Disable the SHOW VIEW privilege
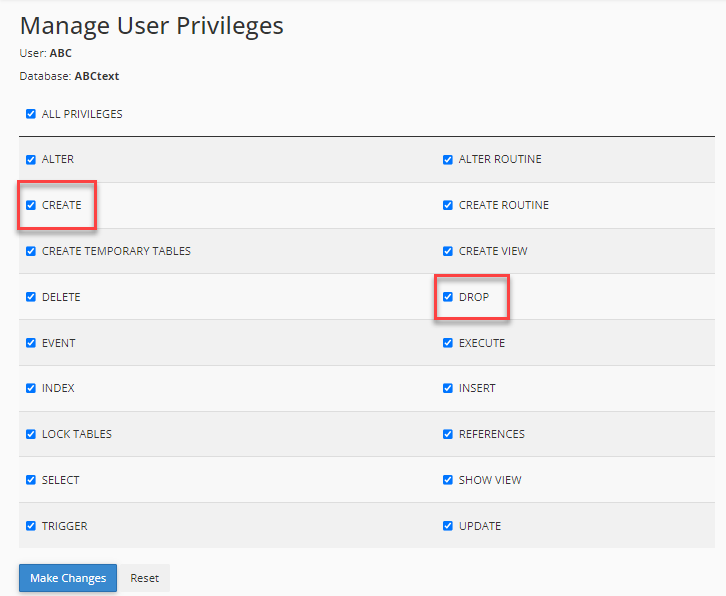 pos(448,480)
